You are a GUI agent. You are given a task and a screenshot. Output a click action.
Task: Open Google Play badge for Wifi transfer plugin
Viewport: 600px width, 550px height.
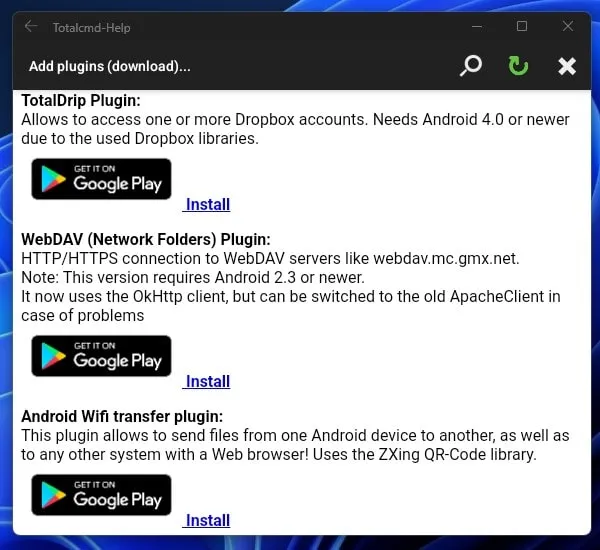[101, 495]
